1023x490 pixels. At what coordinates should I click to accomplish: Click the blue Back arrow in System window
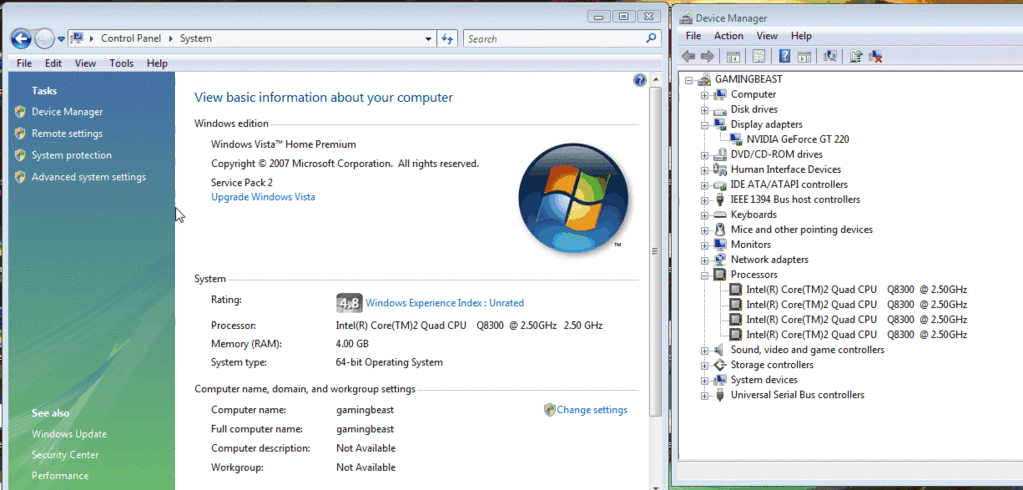point(20,39)
